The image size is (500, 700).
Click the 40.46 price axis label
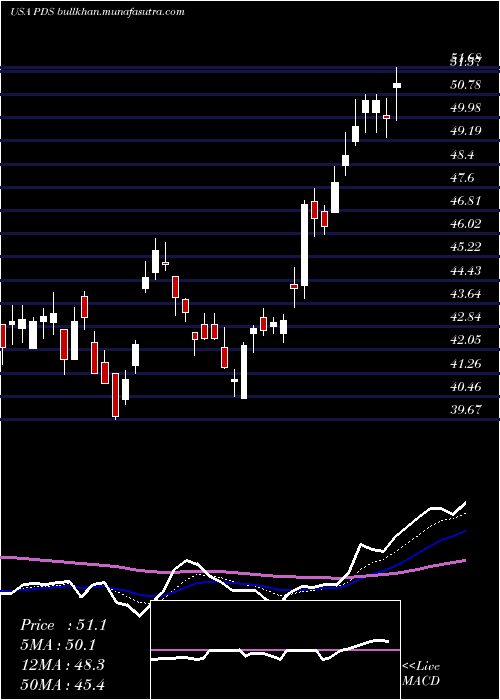pos(466,387)
